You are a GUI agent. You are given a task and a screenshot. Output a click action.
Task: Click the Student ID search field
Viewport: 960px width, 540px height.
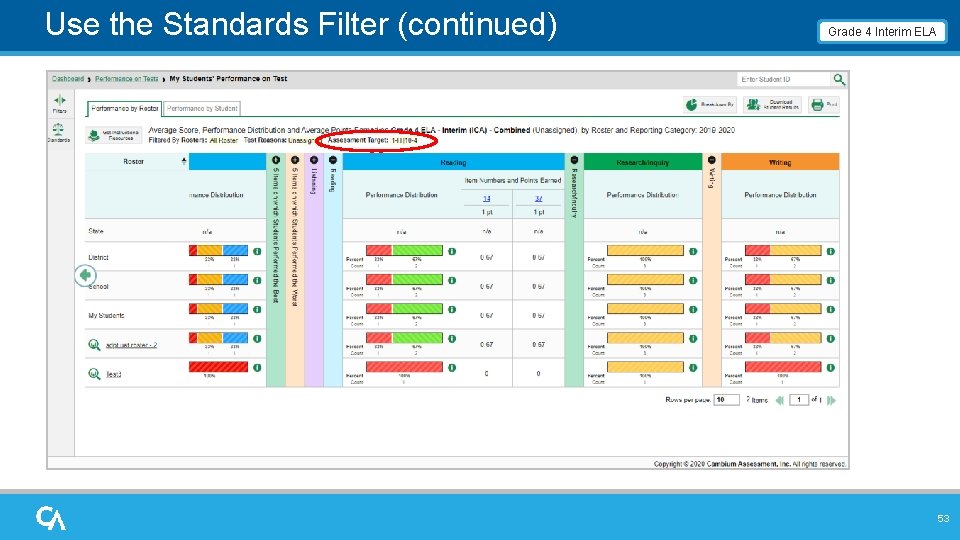(784, 79)
